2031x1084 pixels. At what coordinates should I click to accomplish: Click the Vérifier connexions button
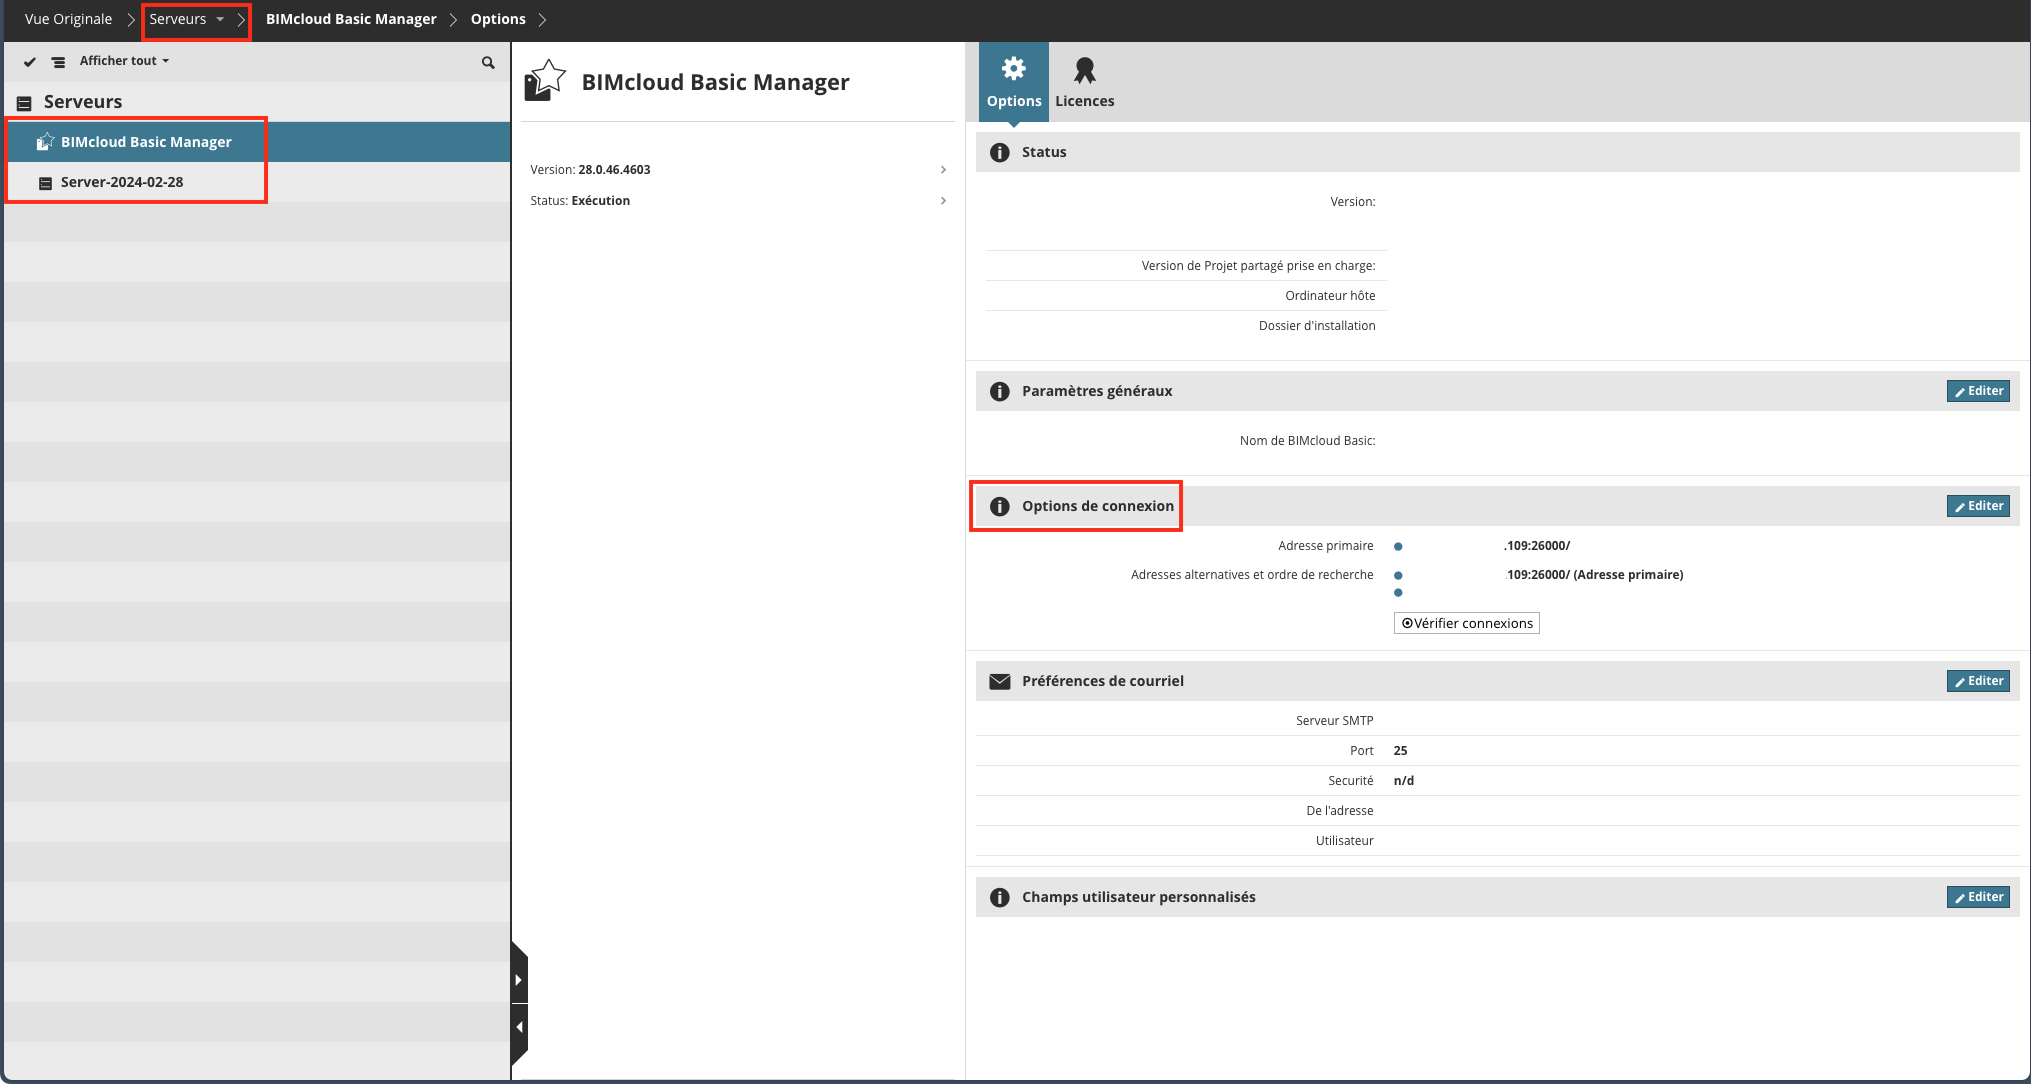tap(1467, 623)
